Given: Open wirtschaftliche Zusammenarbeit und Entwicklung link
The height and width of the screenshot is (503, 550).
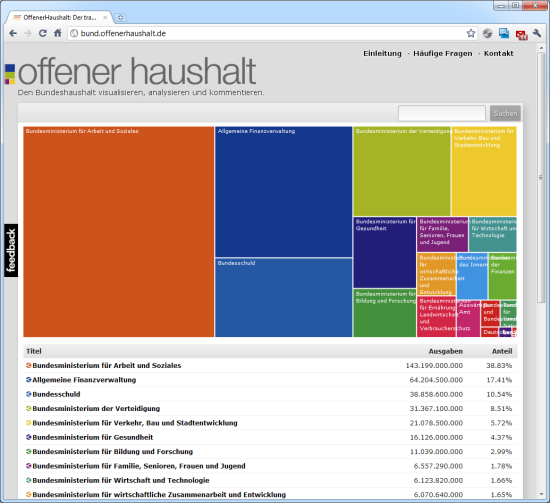Looking at the screenshot, I should (159, 495).
